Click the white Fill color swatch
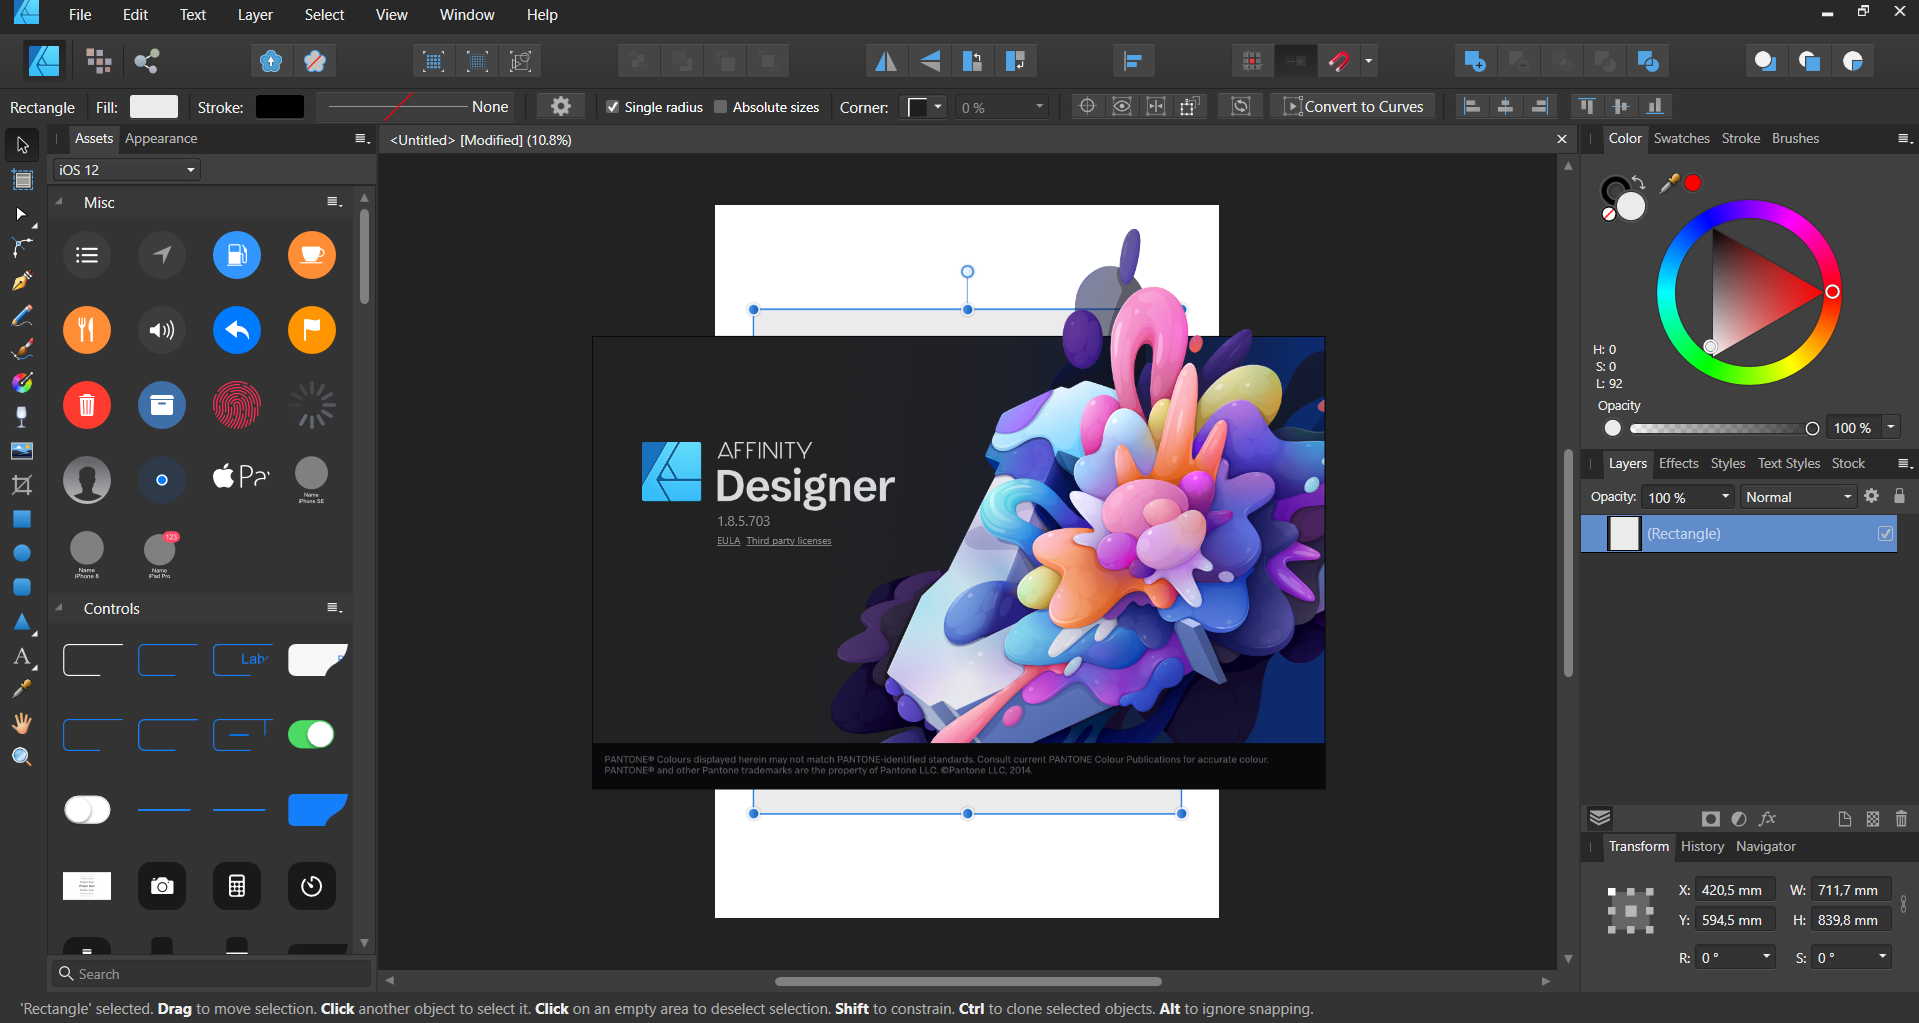The width and height of the screenshot is (1919, 1023). [154, 107]
